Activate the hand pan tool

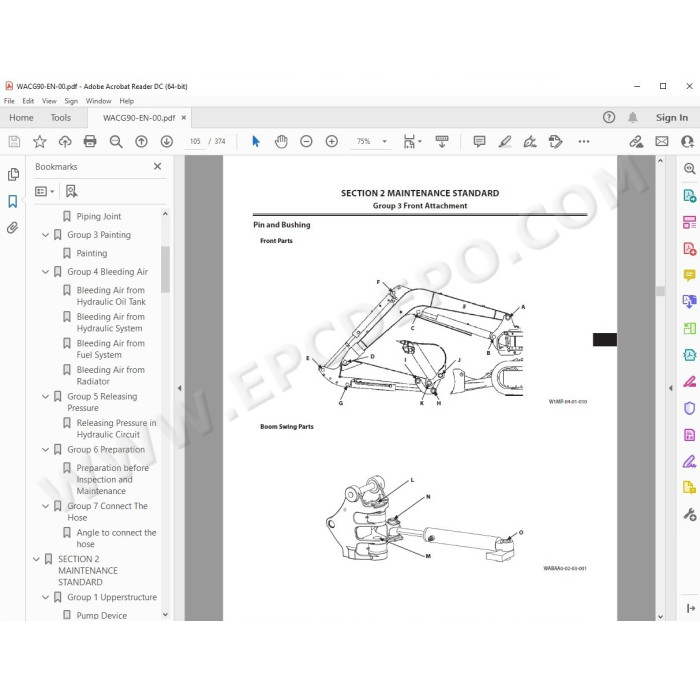tap(281, 142)
